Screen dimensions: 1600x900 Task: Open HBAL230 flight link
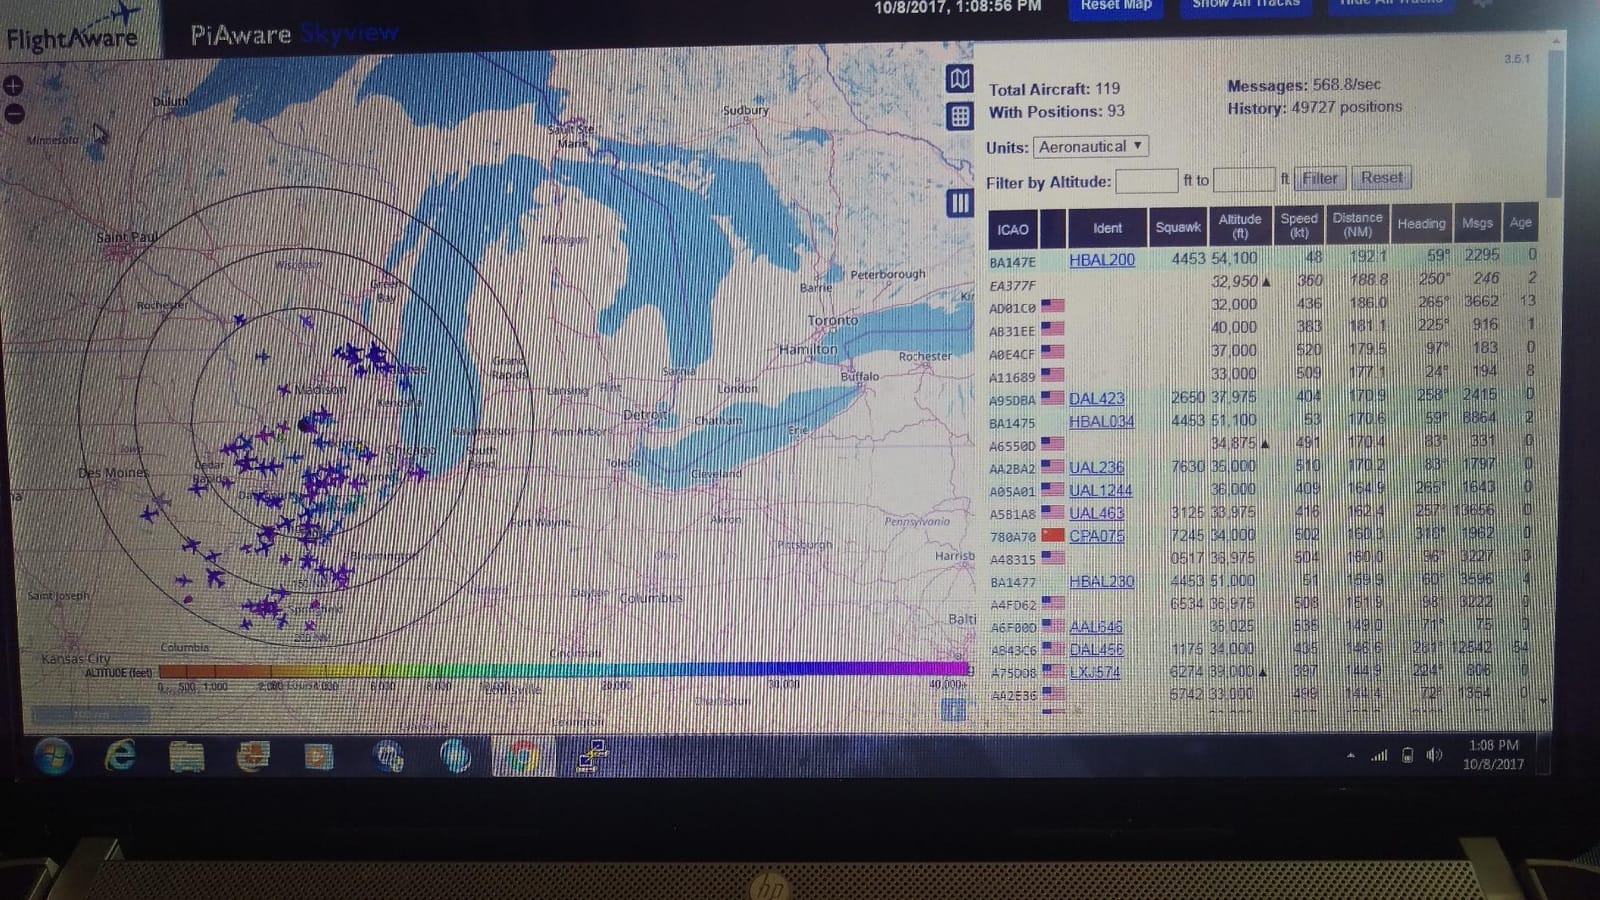pos(1102,581)
